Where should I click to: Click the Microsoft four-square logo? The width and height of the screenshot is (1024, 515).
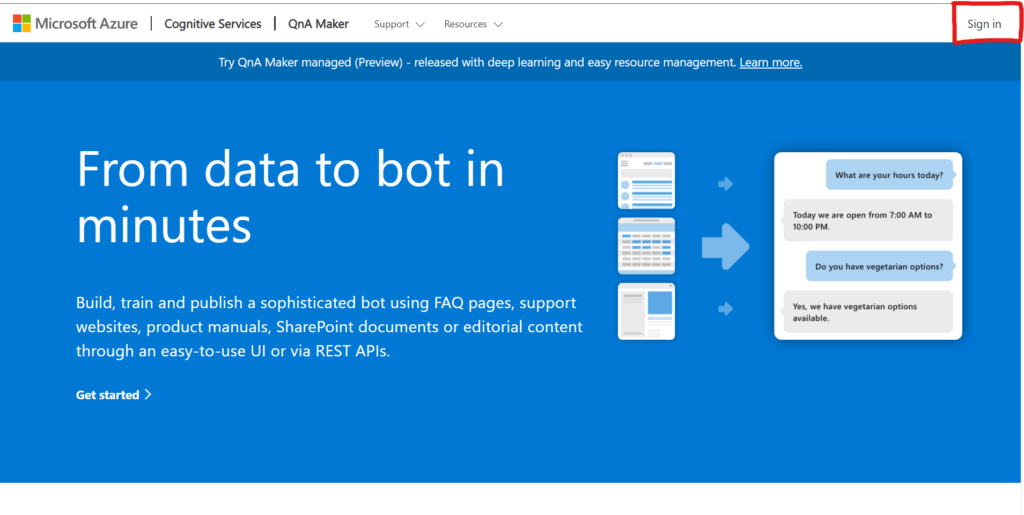click(x=21, y=23)
